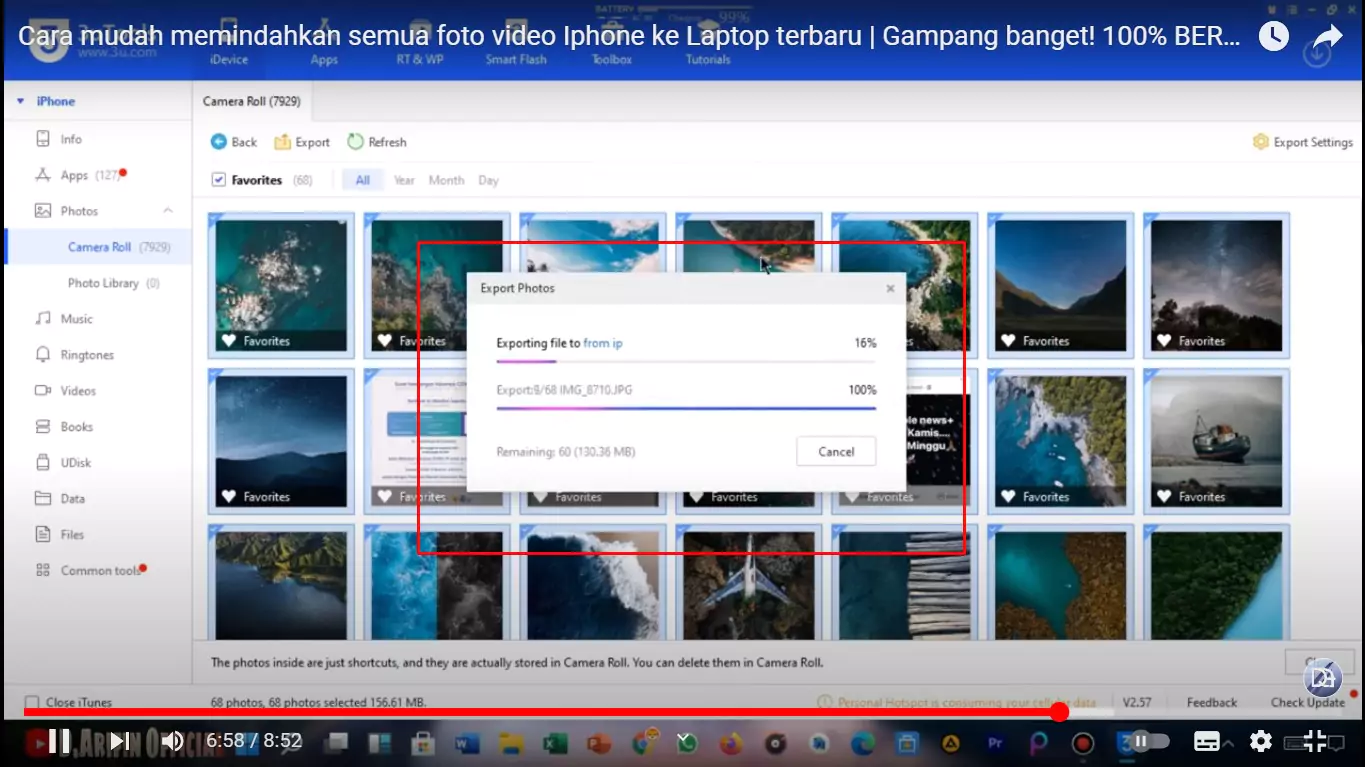Select Camera Roll (7929) in sidebar

tap(98, 247)
